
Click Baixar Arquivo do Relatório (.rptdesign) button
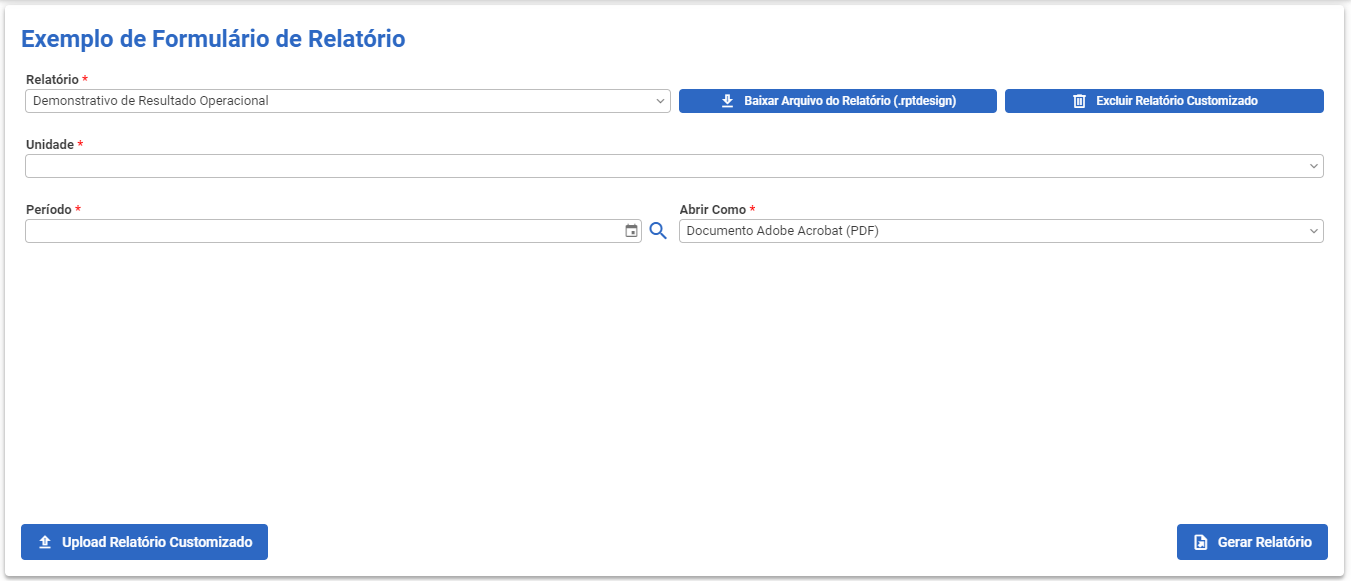point(838,101)
